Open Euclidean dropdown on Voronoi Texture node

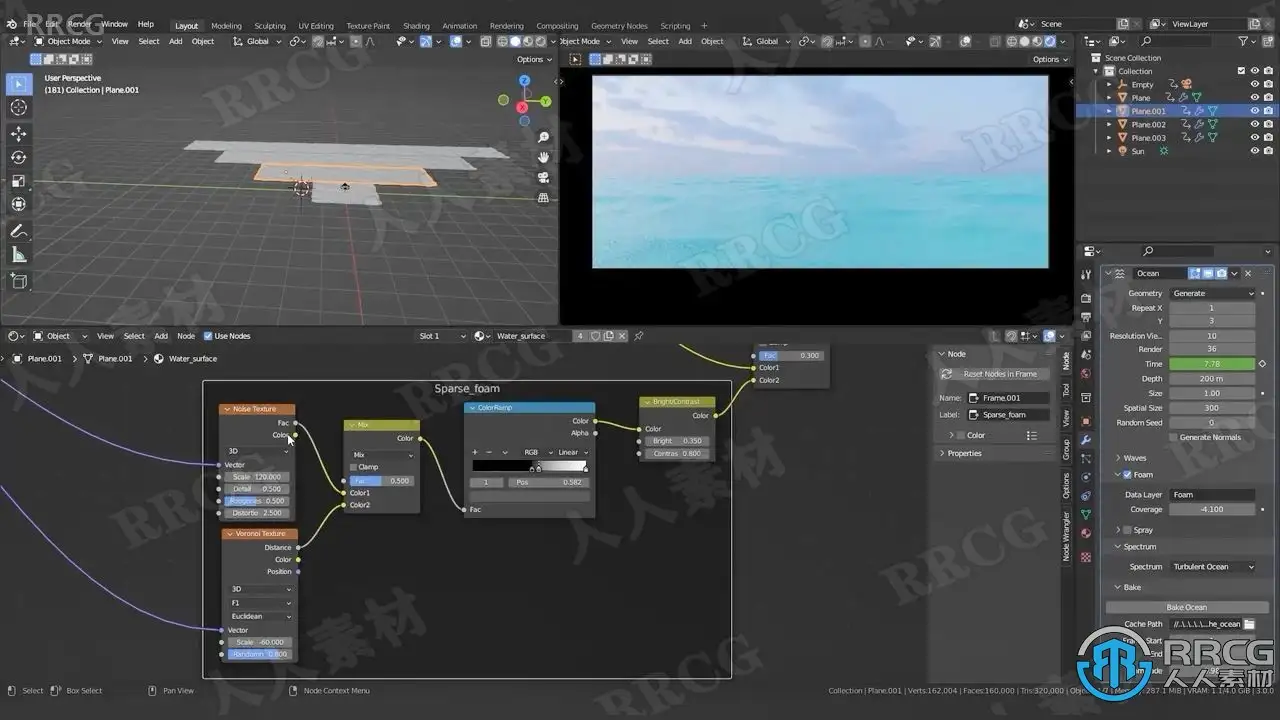tap(261, 616)
